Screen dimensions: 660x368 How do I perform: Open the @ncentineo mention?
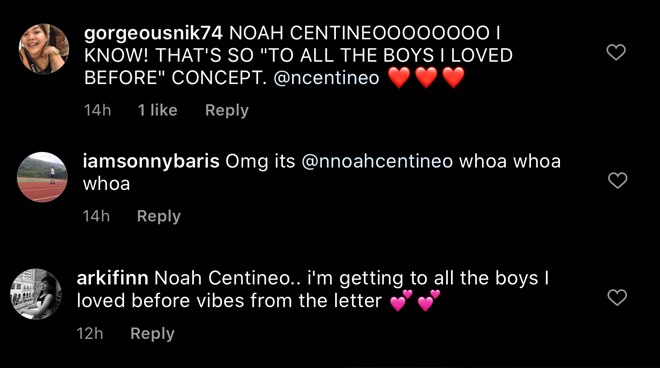tap(326, 78)
